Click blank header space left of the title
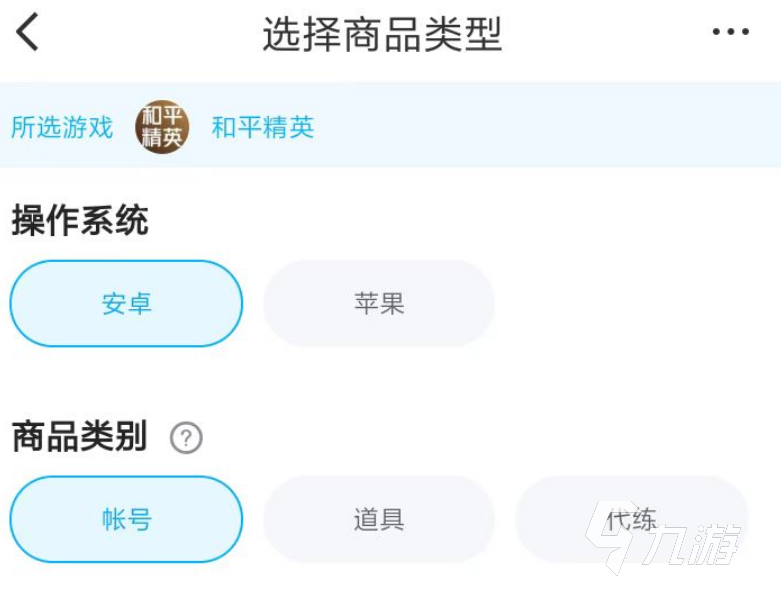Screen dimensions: 781x606 150,35
